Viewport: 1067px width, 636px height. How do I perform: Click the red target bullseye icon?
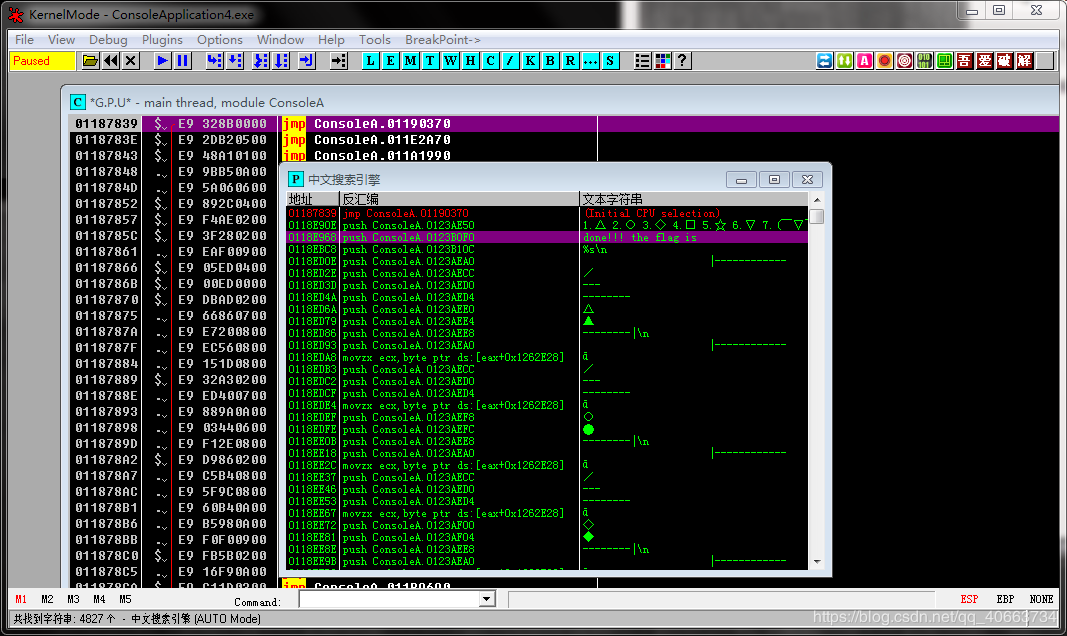point(904,61)
